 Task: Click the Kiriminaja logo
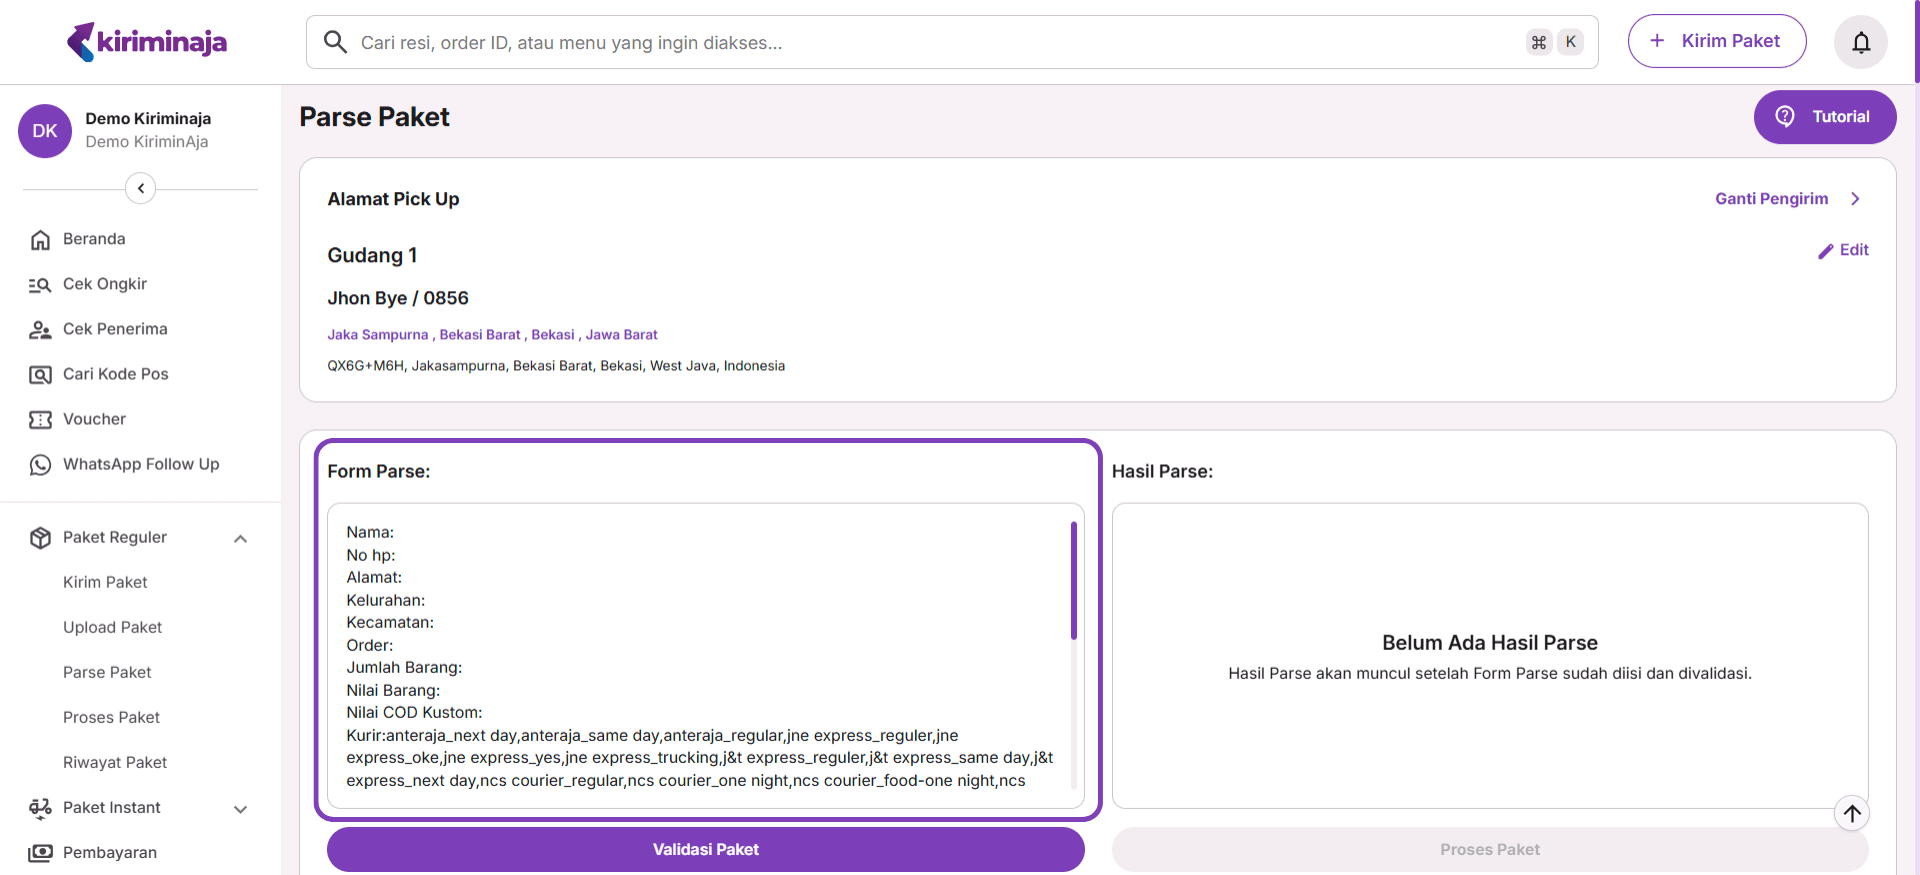147,42
